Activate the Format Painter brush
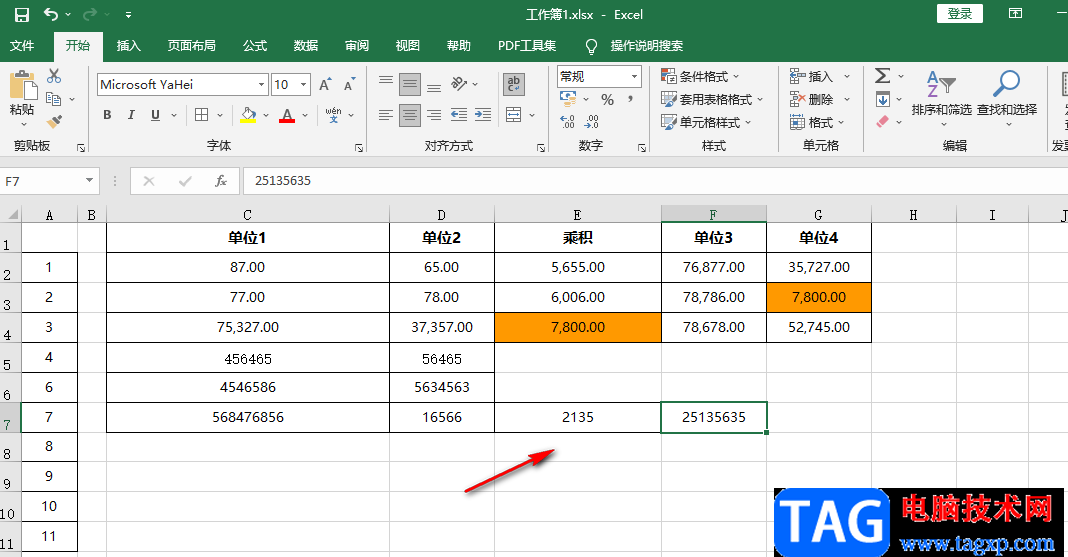The image size is (1068, 557). click(x=54, y=122)
